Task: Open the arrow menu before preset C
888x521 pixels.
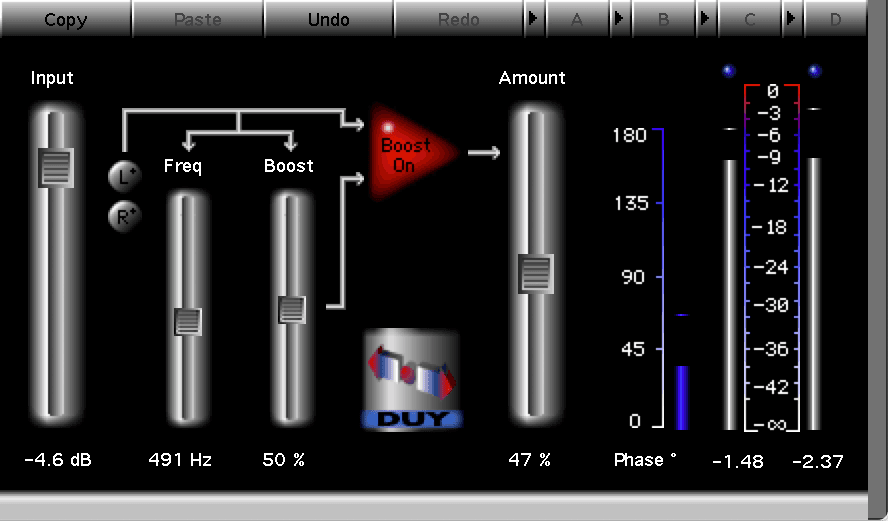Action: [x=706, y=18]
